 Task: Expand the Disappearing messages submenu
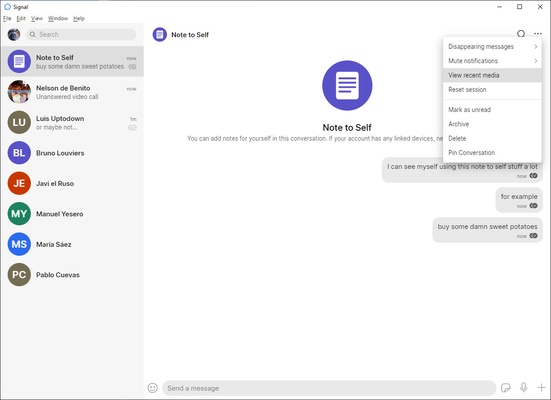(x=492, y=46)
